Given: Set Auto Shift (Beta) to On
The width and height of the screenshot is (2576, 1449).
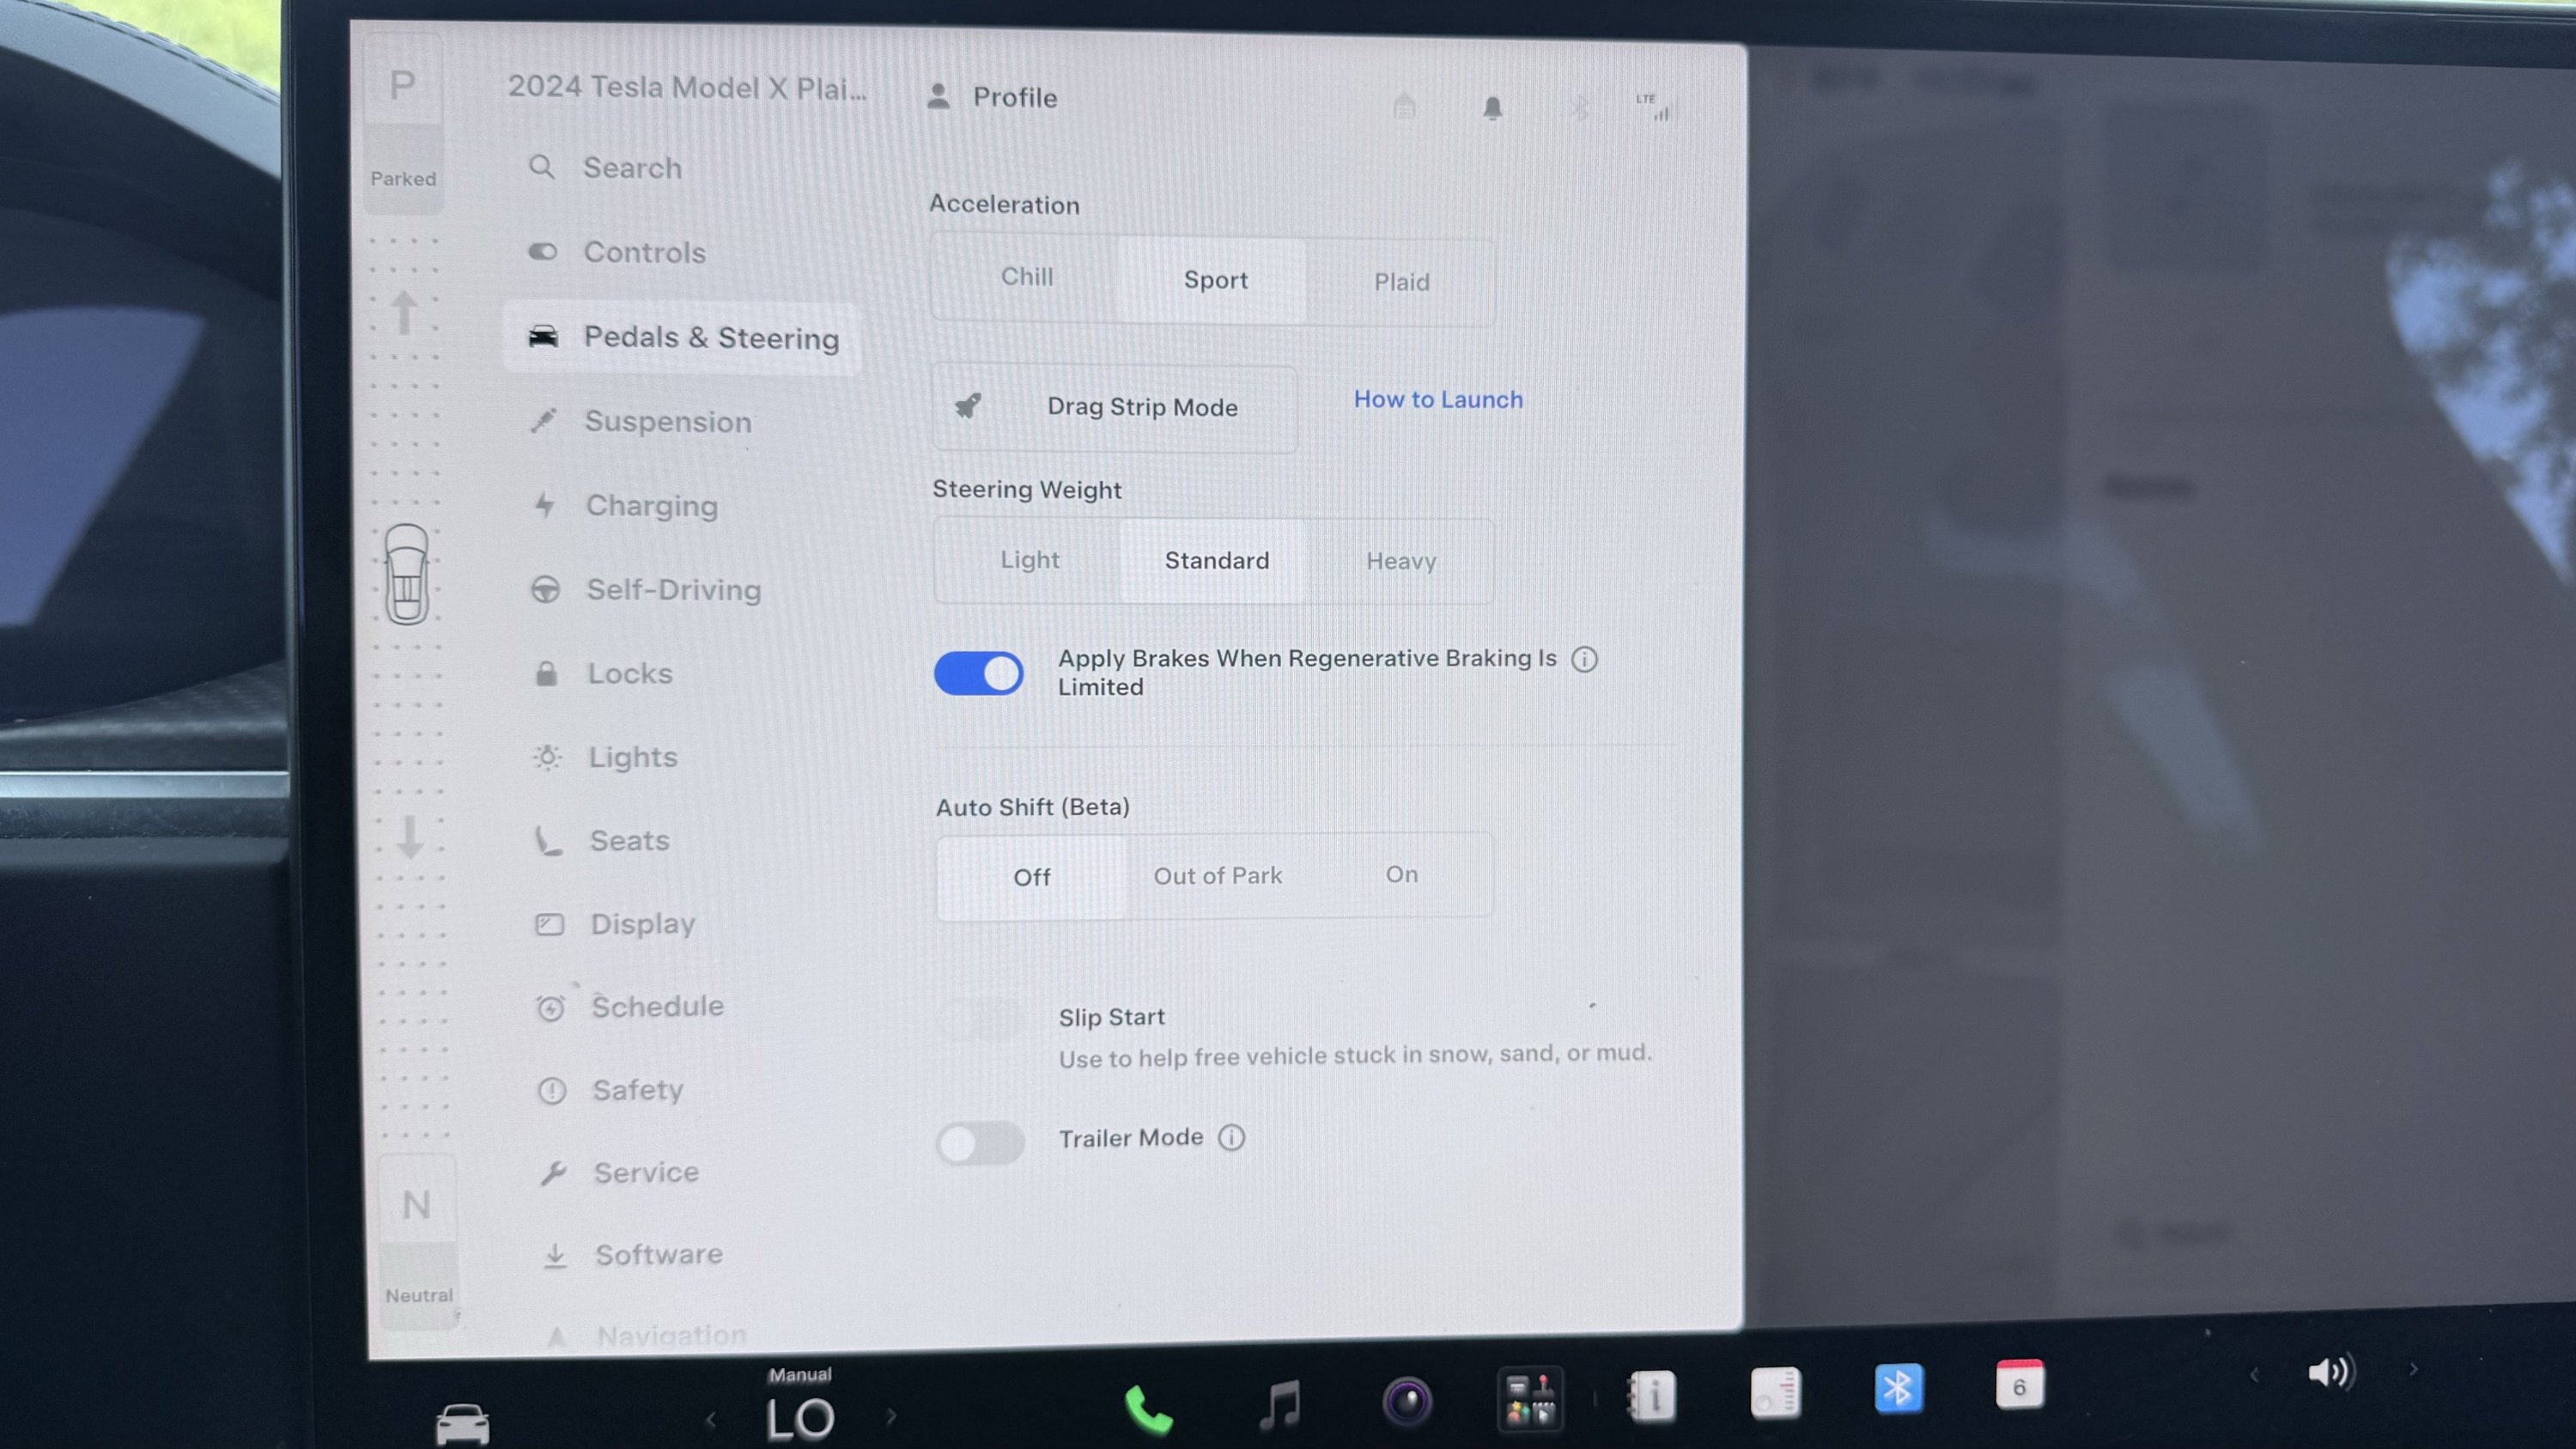Looking at the screenshot, I should 1401,875.
